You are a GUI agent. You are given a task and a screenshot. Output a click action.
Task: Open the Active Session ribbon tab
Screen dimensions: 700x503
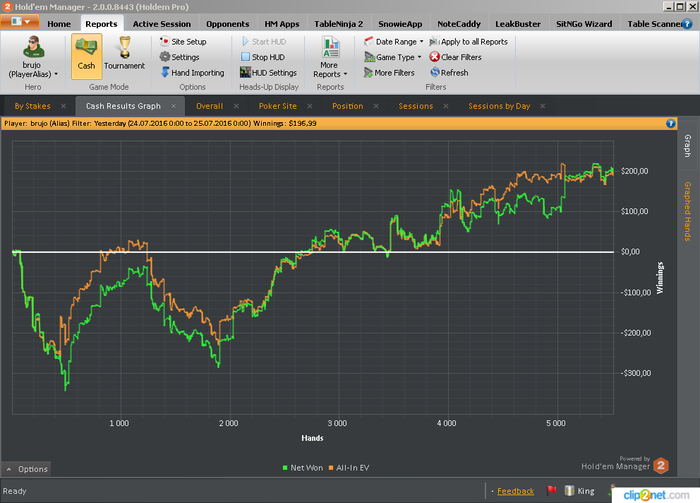(x=162, y=24)
